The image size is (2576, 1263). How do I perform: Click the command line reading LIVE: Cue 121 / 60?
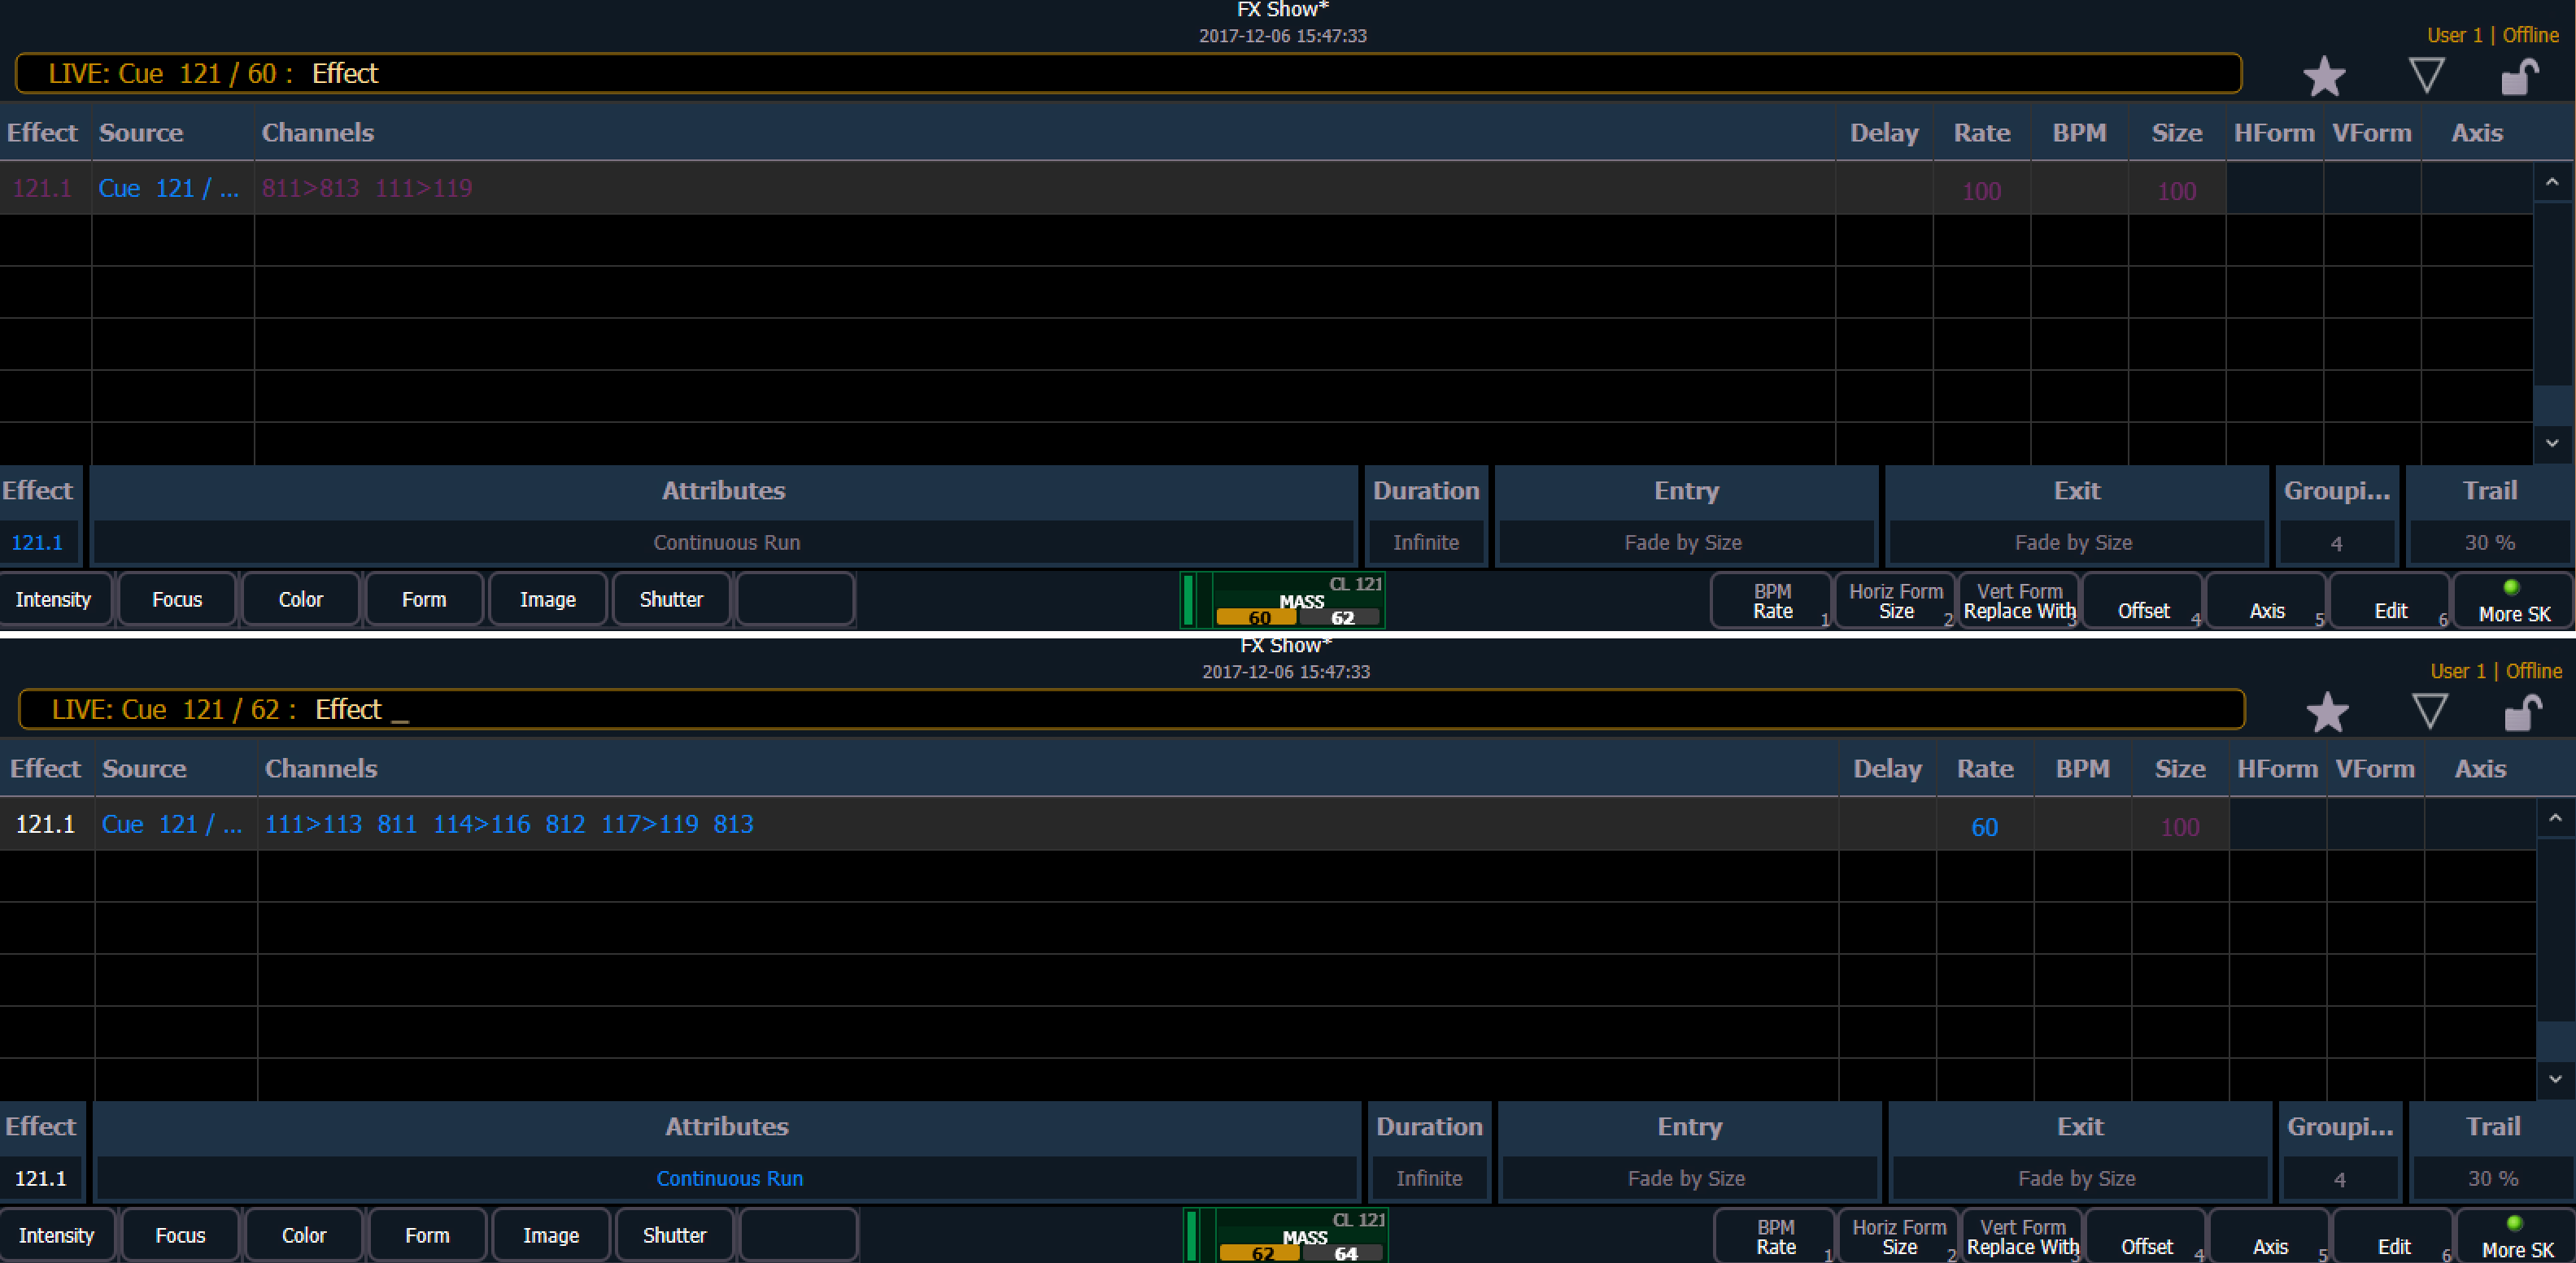(x=1128, y=73)
